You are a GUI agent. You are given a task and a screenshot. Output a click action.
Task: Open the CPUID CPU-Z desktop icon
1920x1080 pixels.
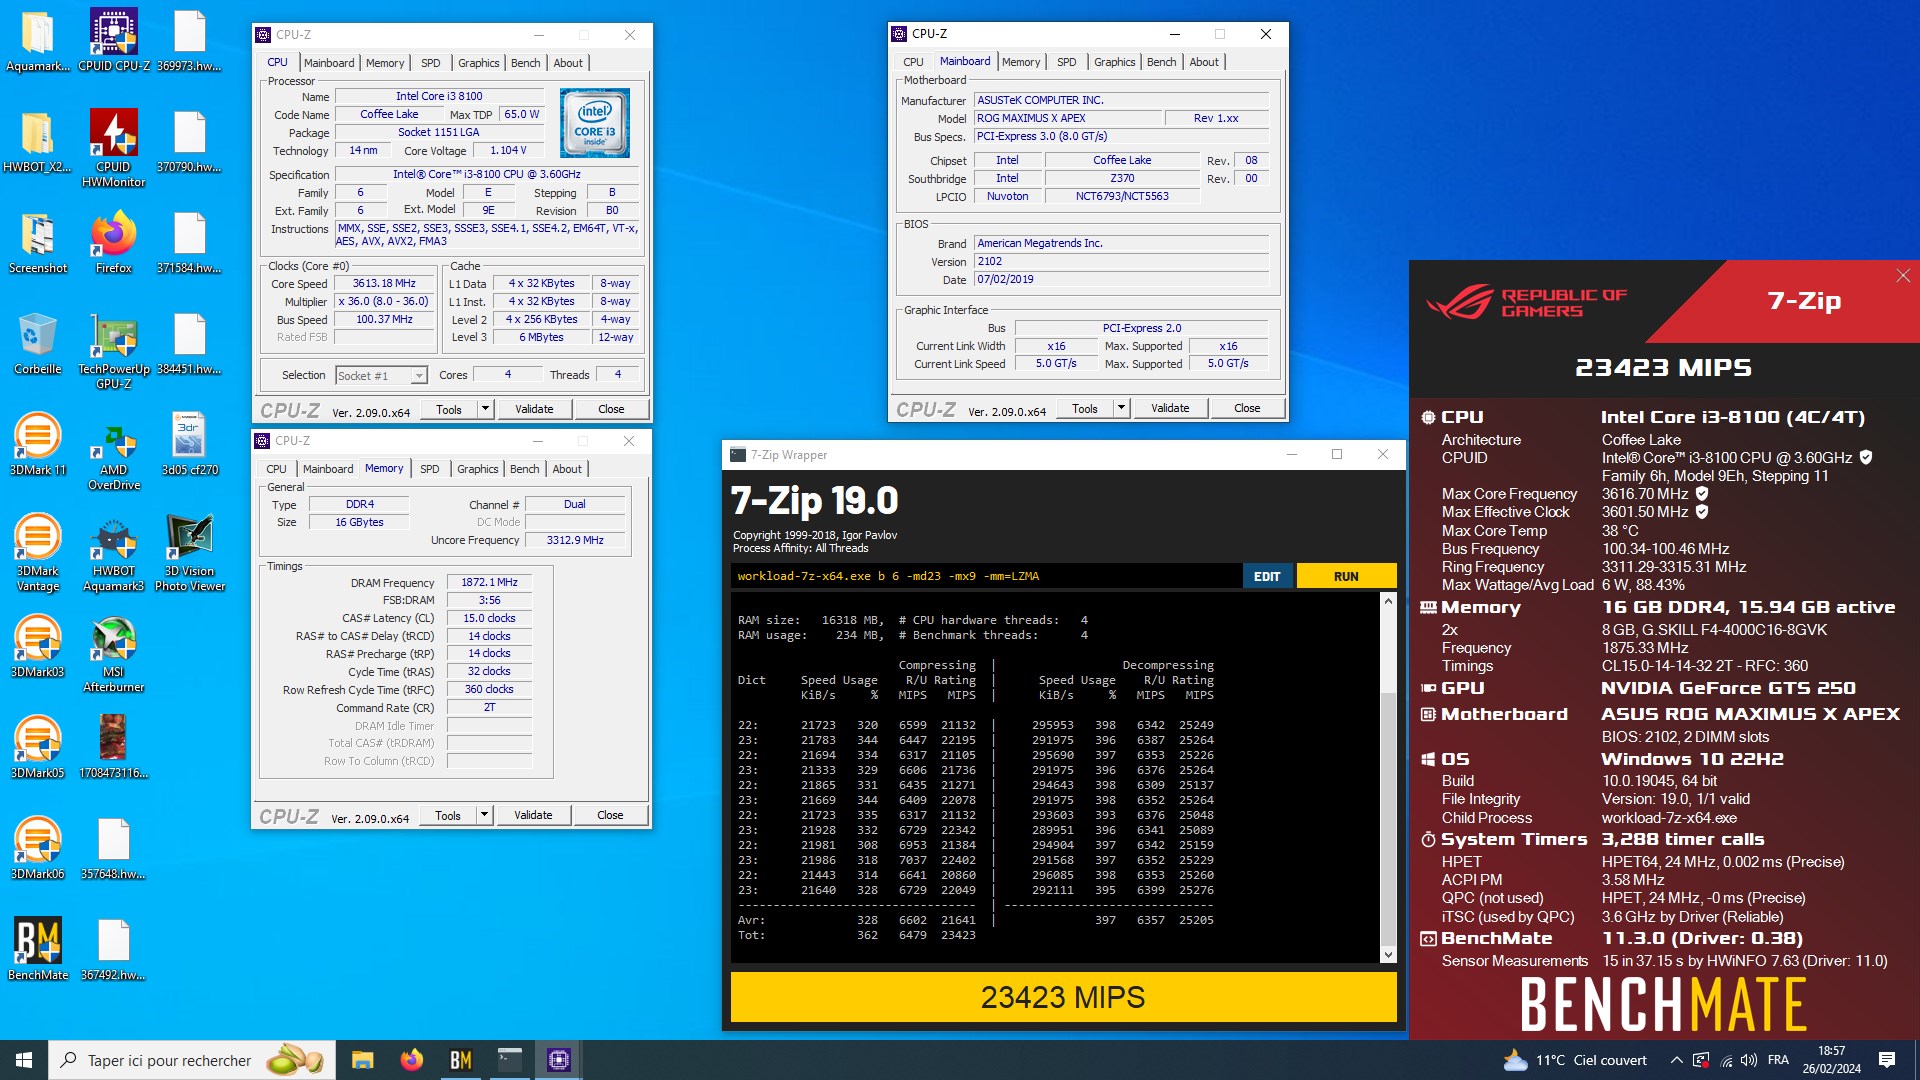pos(114,41)
